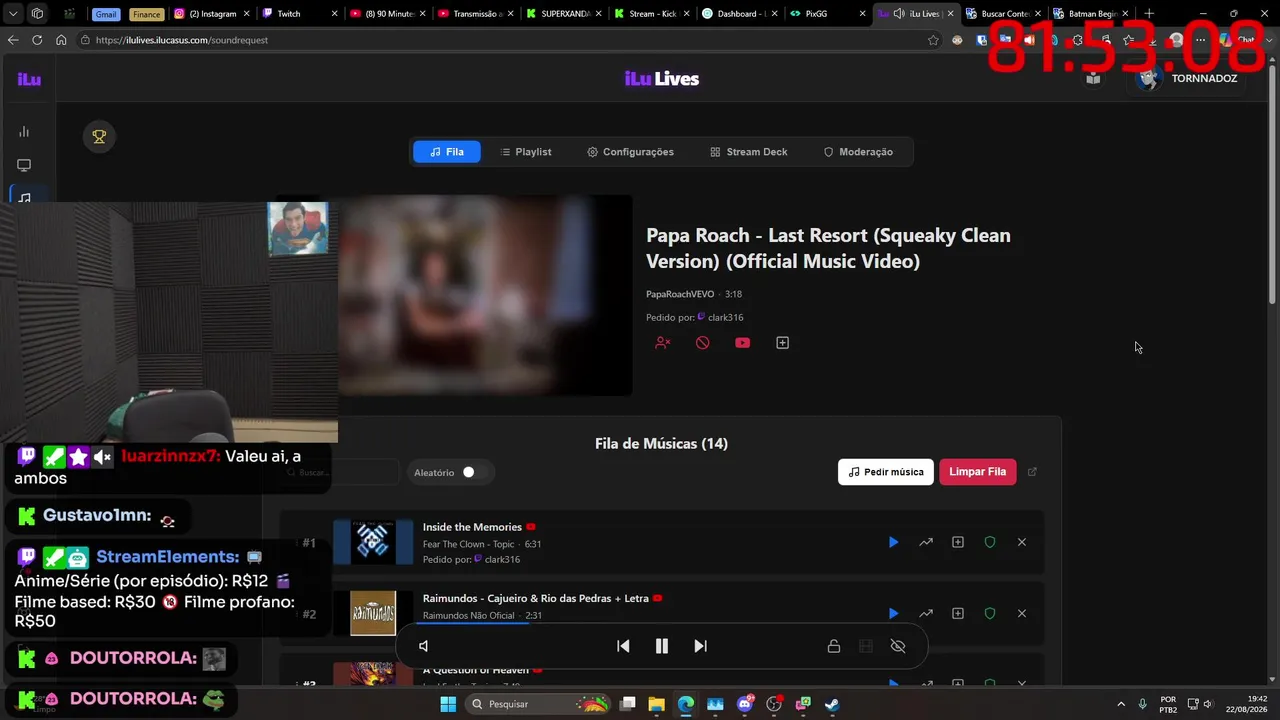1280x720 pixels.
Task: Open the Configurações tab
Action: pos(630,152)
